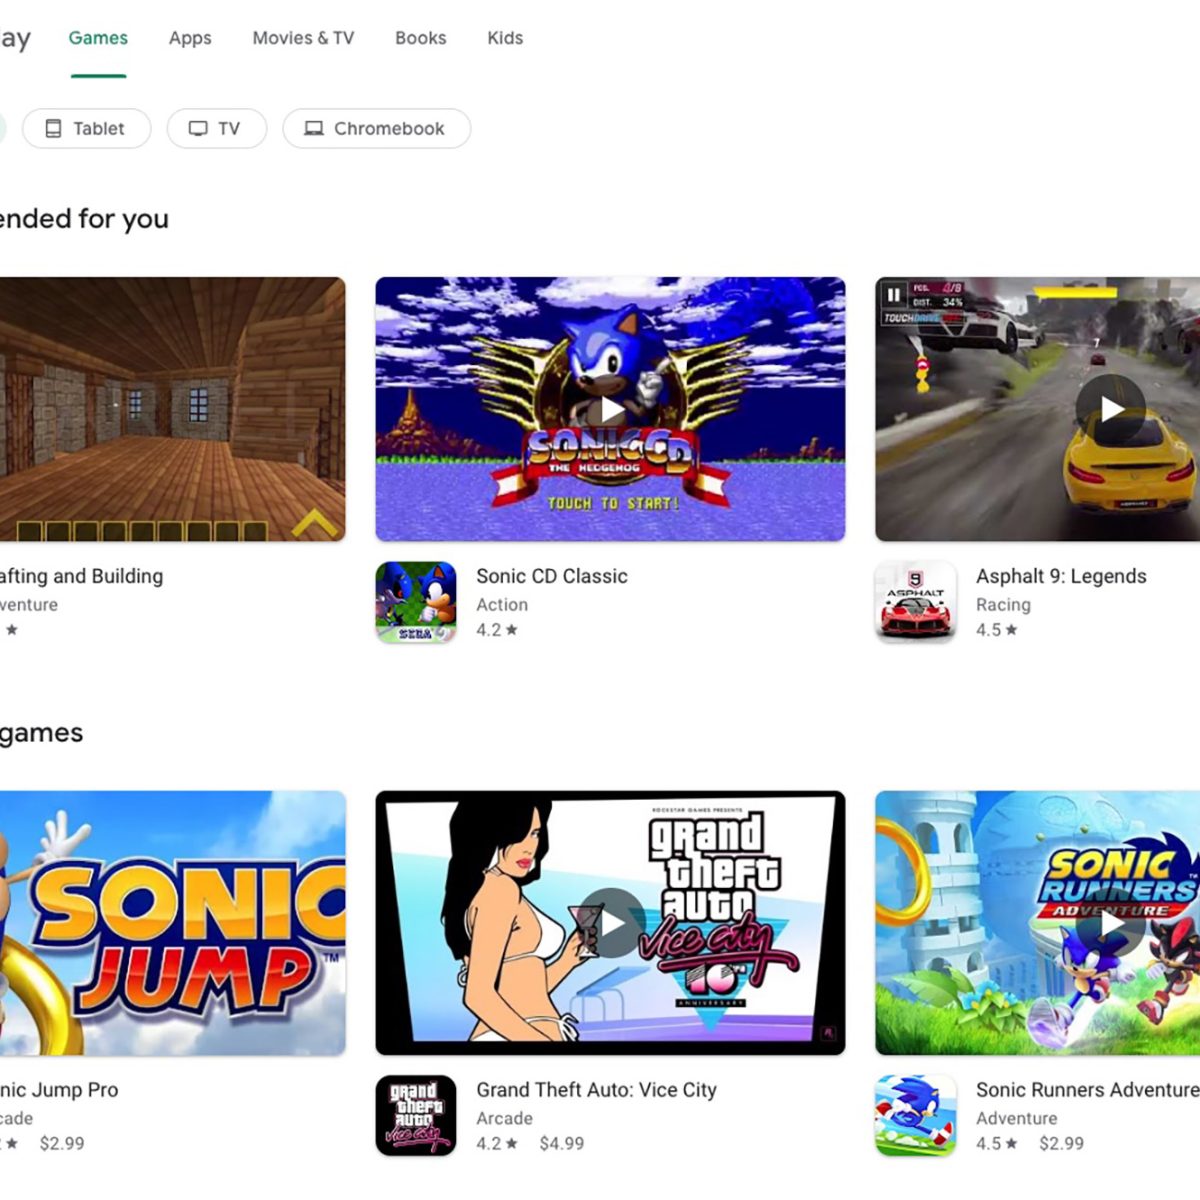Open the Books tab
This screenshot has height=1200, width=1200.
pyautogui.click(x=420, y=38)
